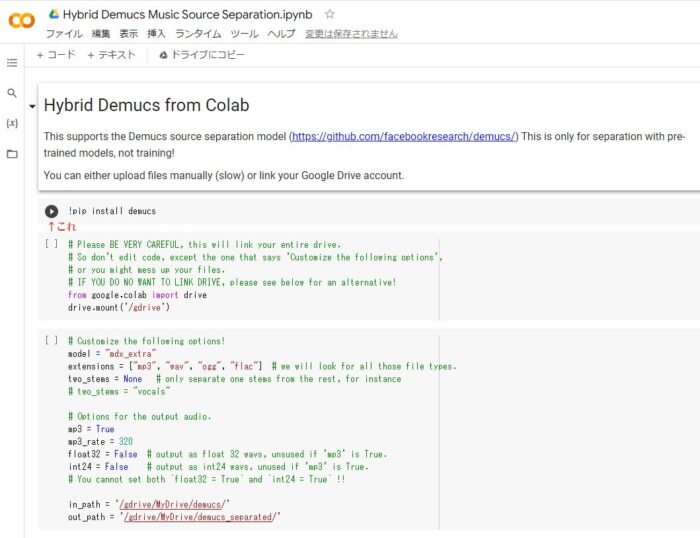The height and width of the screenshot is (538, 700).
Task: Open the 挿入 menu
Action: [x=156, y=34]
